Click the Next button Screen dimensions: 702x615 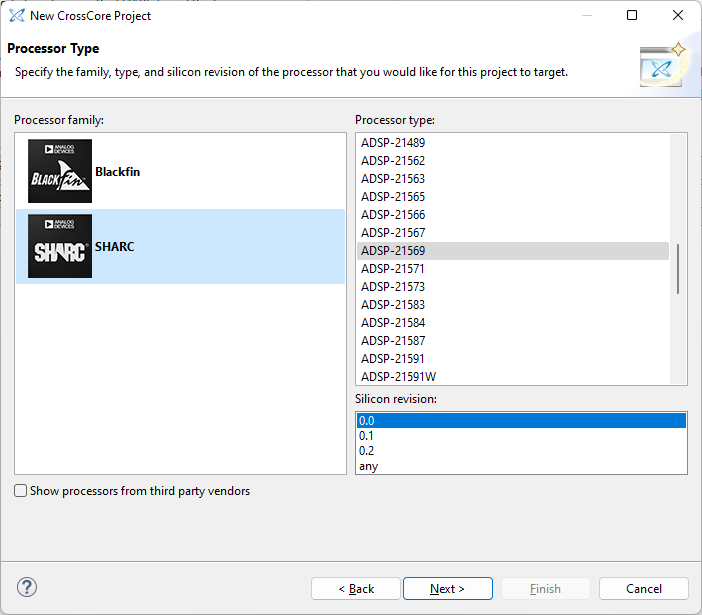click(x=447, y=589)
